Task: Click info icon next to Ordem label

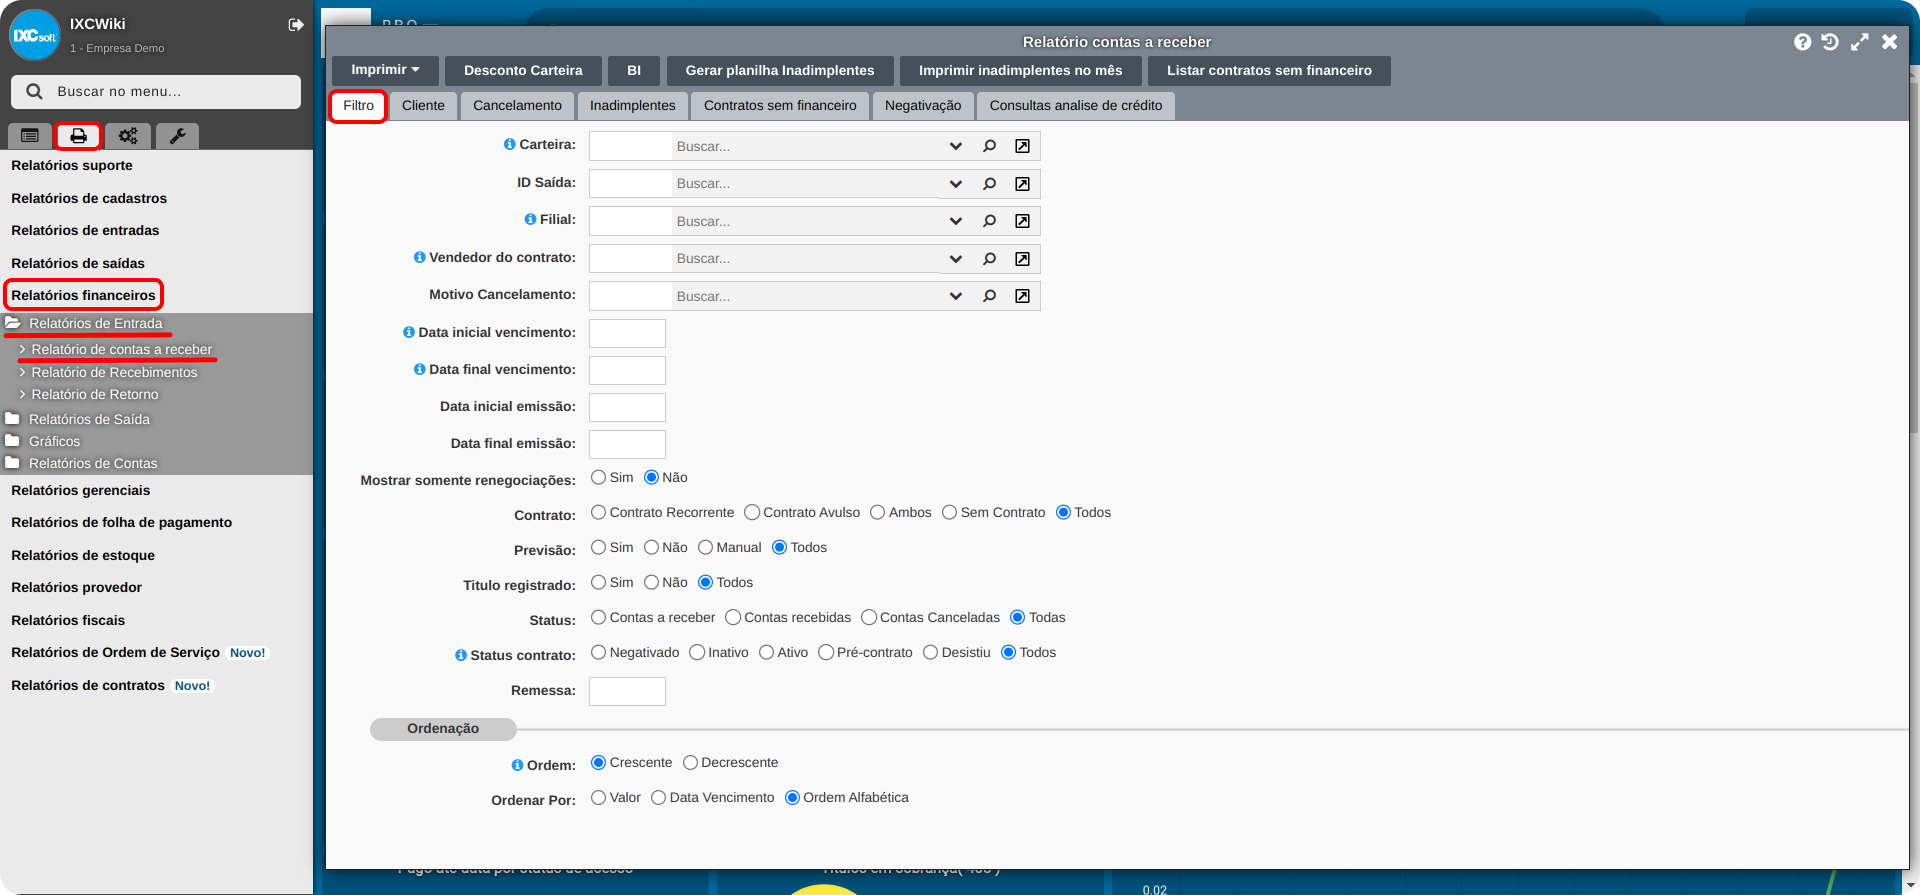Action: point(517,765)
